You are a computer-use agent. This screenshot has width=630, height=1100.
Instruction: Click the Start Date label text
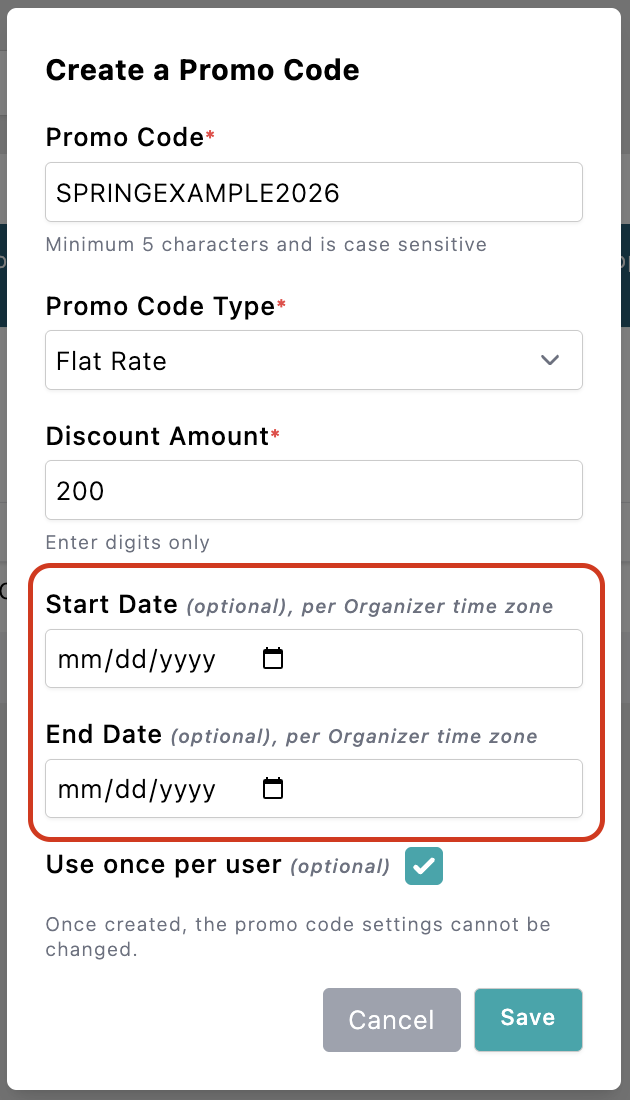pyautogui.click(x=112, y=605)
